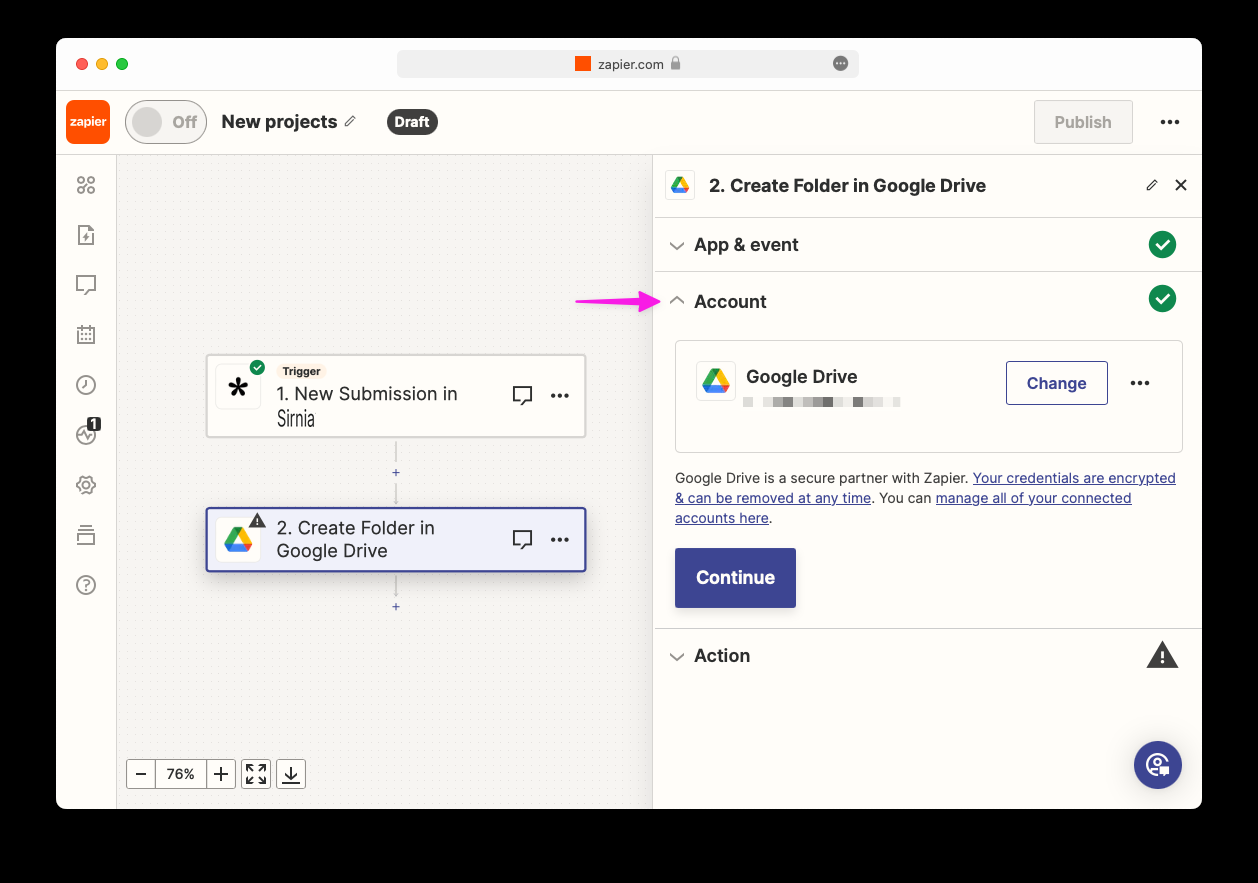The width and height of the screenshot is (1258, 883).
Task: Open the support chat bubble
Action: (x=1158, y=765)
